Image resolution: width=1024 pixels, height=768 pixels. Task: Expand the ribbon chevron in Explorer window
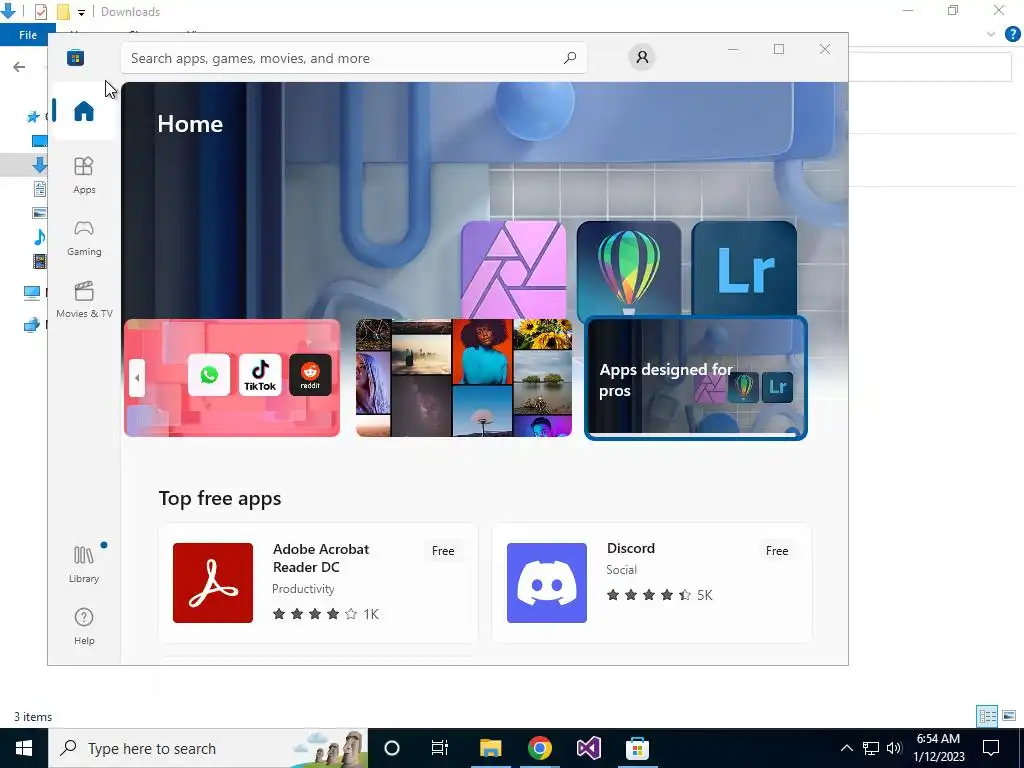click(x=991, y=35)
